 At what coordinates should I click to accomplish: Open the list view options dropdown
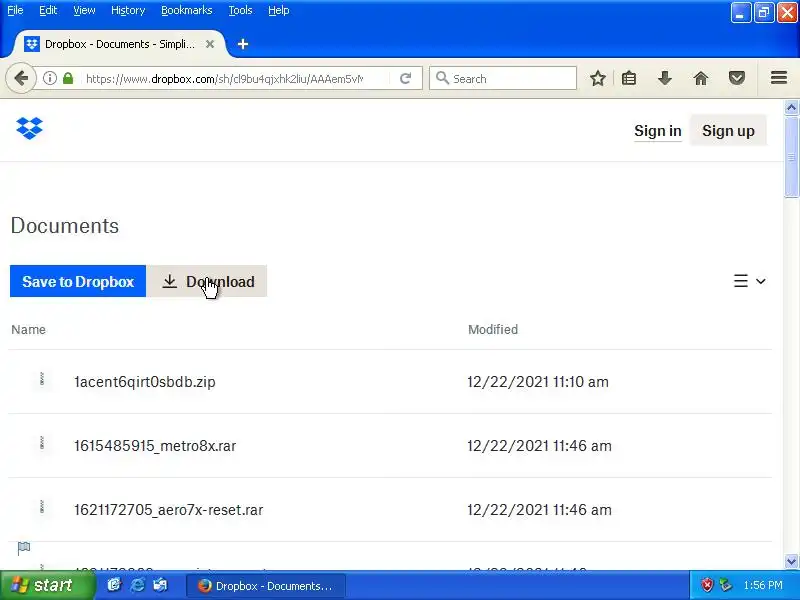pyautogui.click(x=749, y=281)
